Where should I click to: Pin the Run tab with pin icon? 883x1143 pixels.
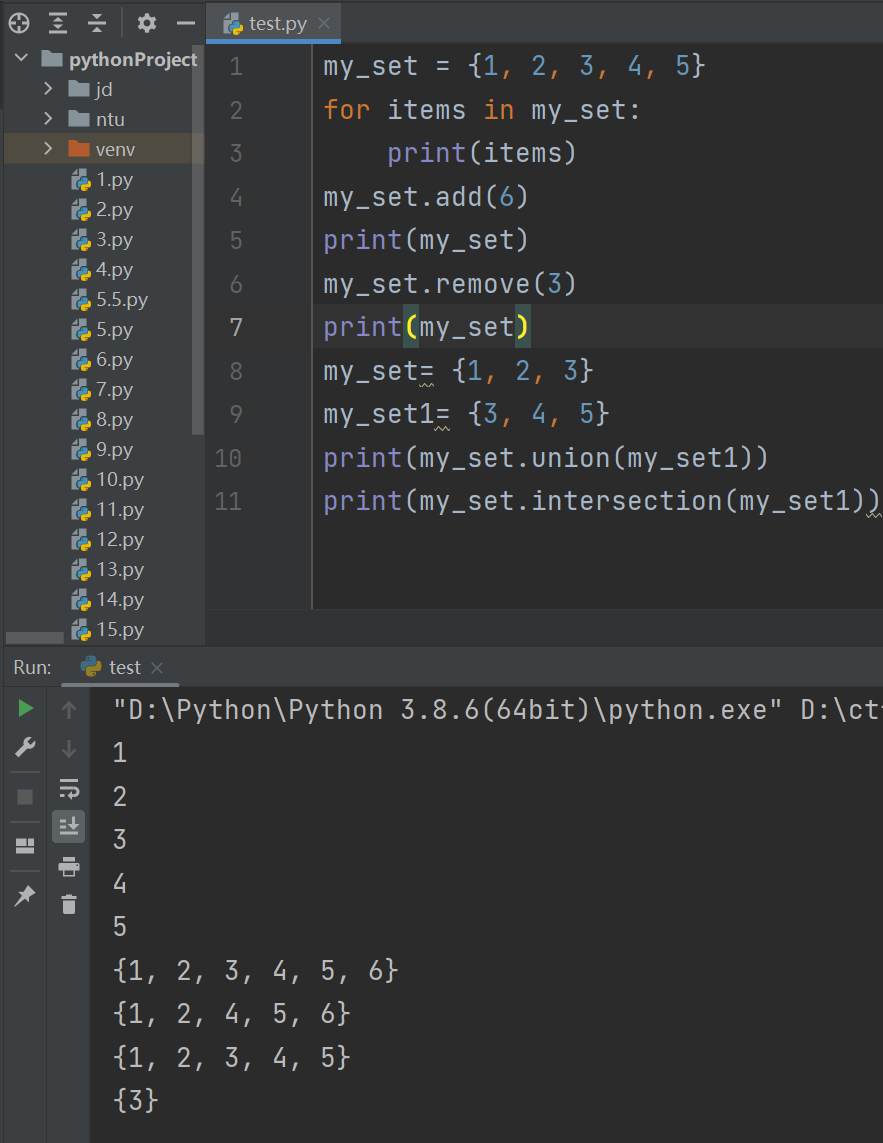point(25,897)
